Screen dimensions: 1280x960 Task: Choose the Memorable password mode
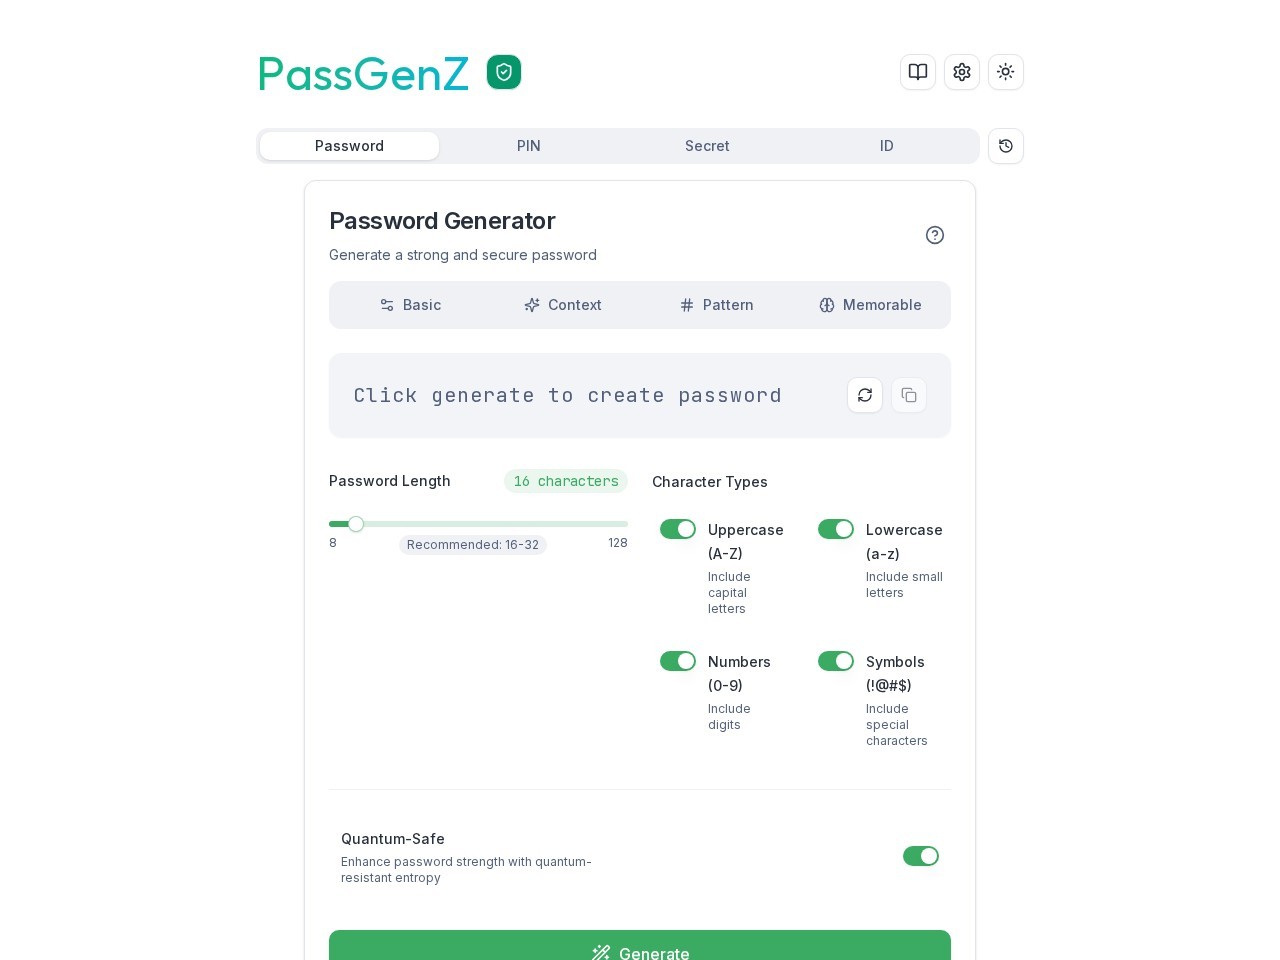(x=870, y=305)
